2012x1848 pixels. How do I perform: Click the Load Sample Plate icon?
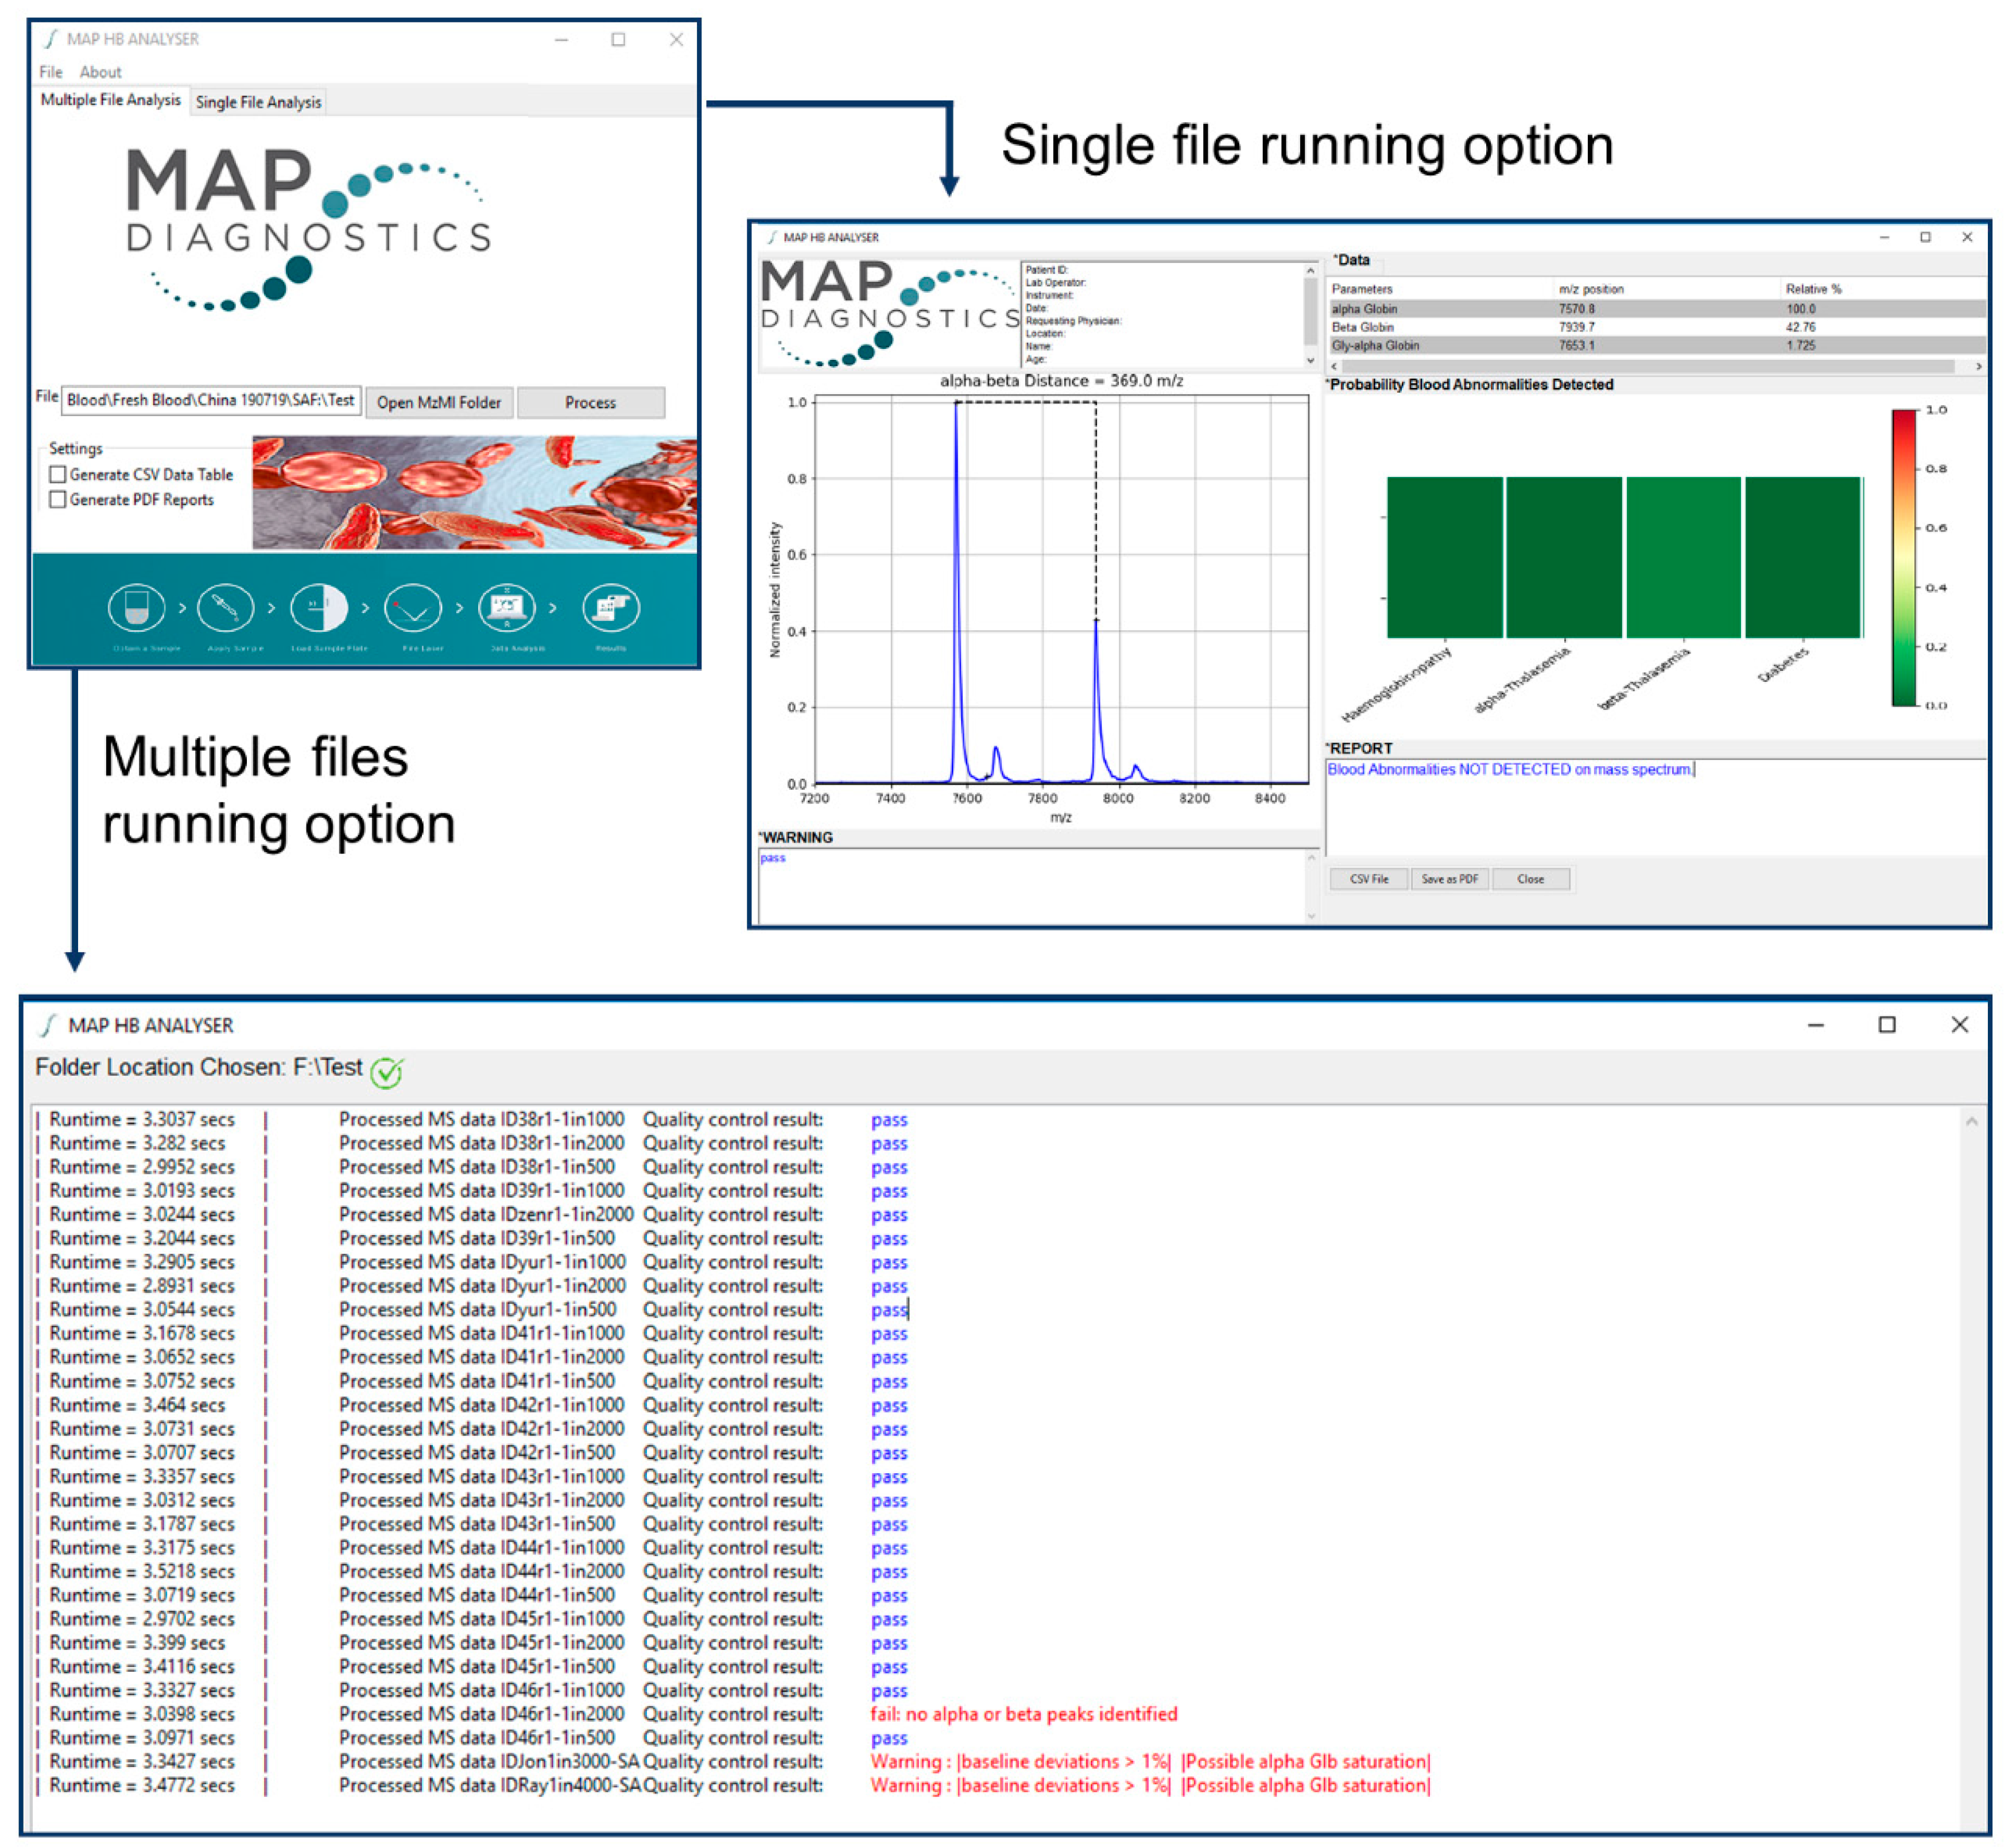[x=319, y=608]
